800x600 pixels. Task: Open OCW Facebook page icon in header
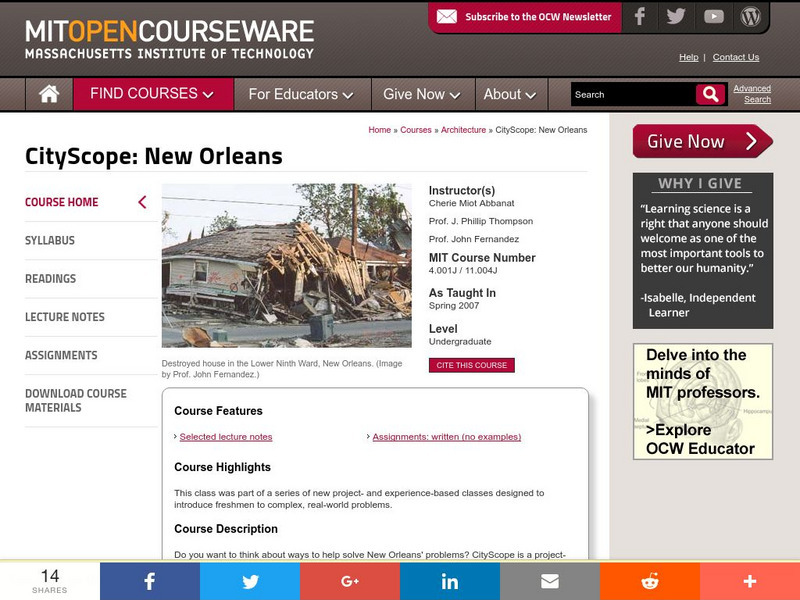pos(639,17)
